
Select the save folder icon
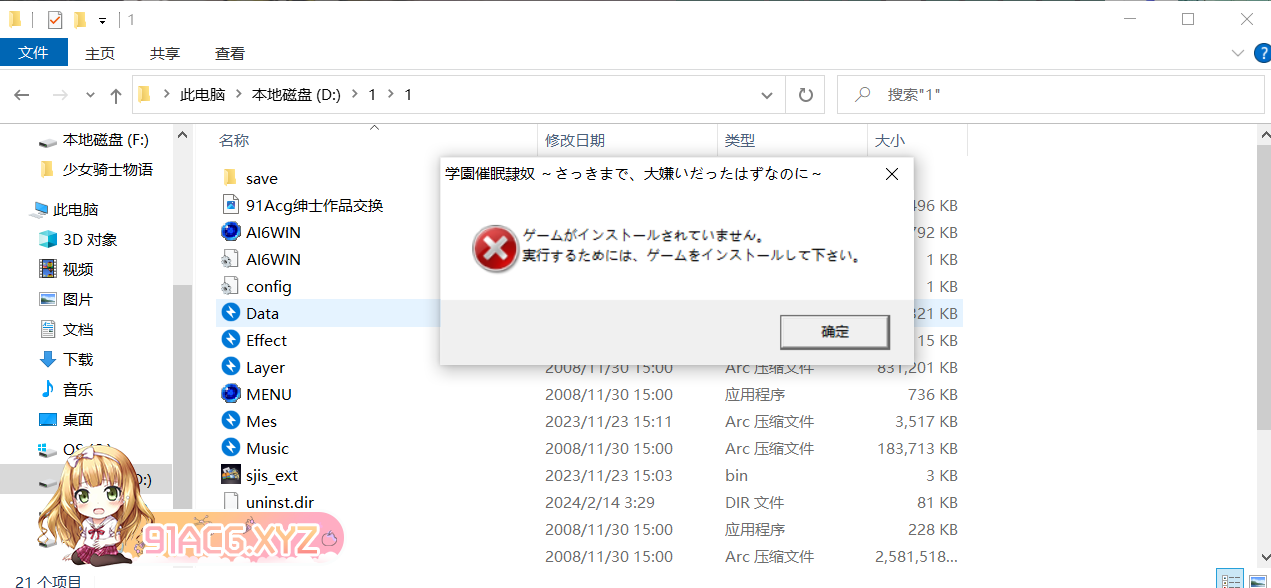tap(230, 178)
